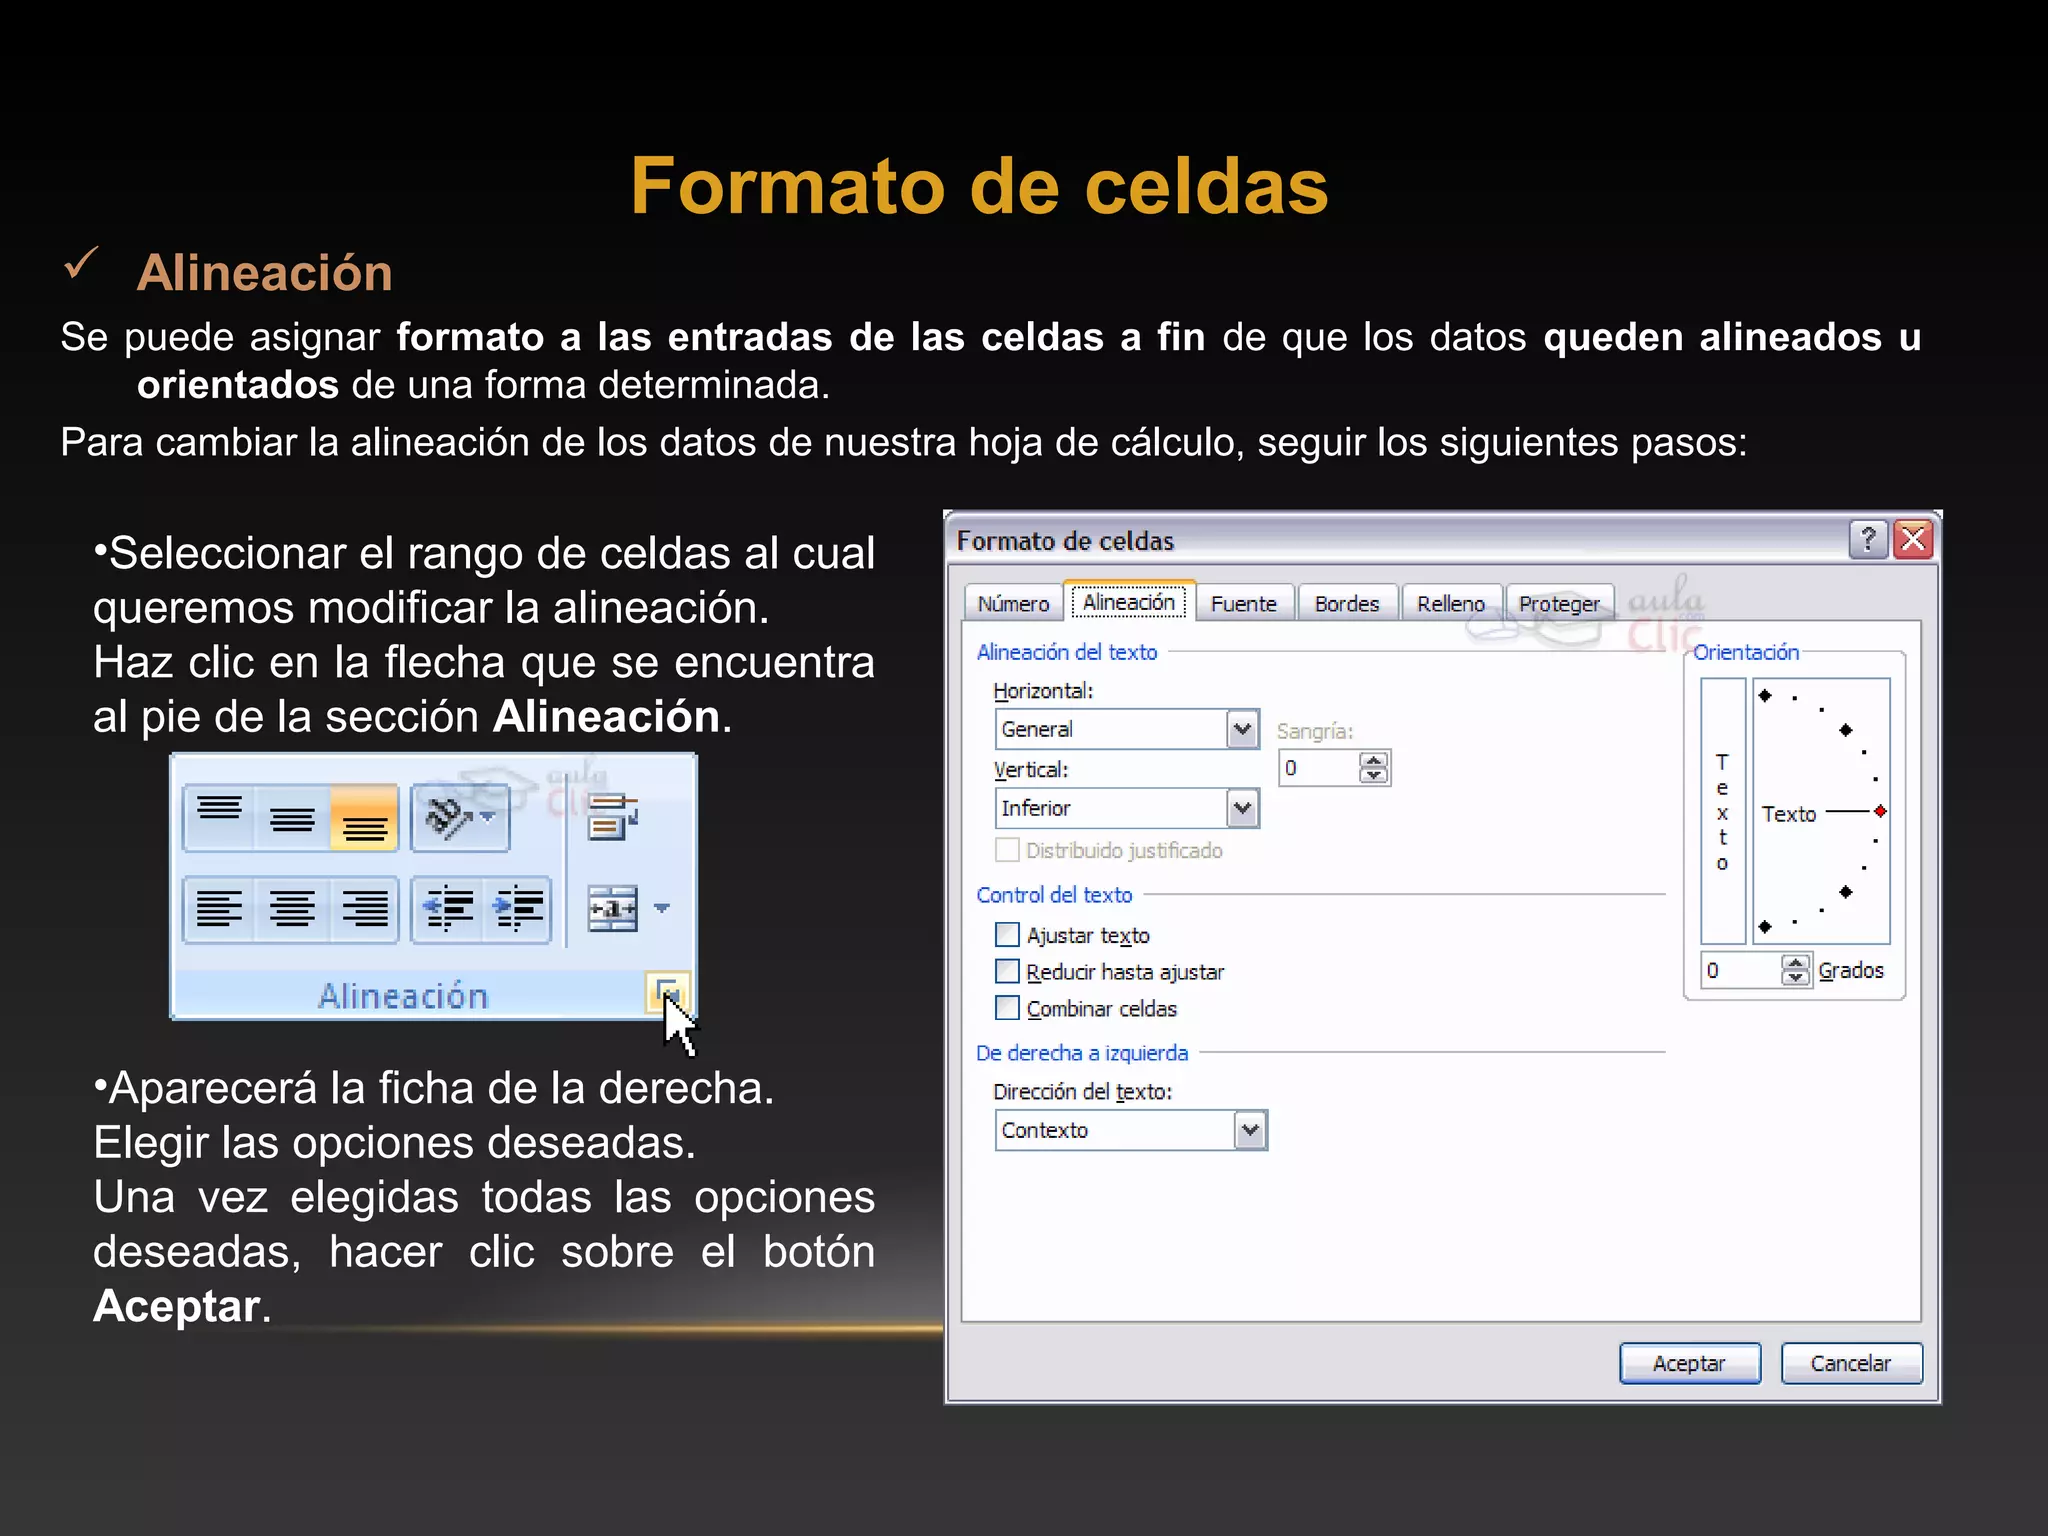Open the text orientation button
2048x1536 pixels.
(460, 817)
